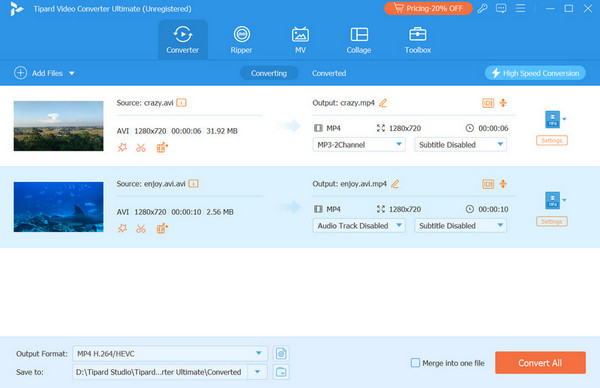Viewport: 600px width, 388px height.
Task: Click Output: enjoy.avi.mp4 file name
Action: click(349, 184)
